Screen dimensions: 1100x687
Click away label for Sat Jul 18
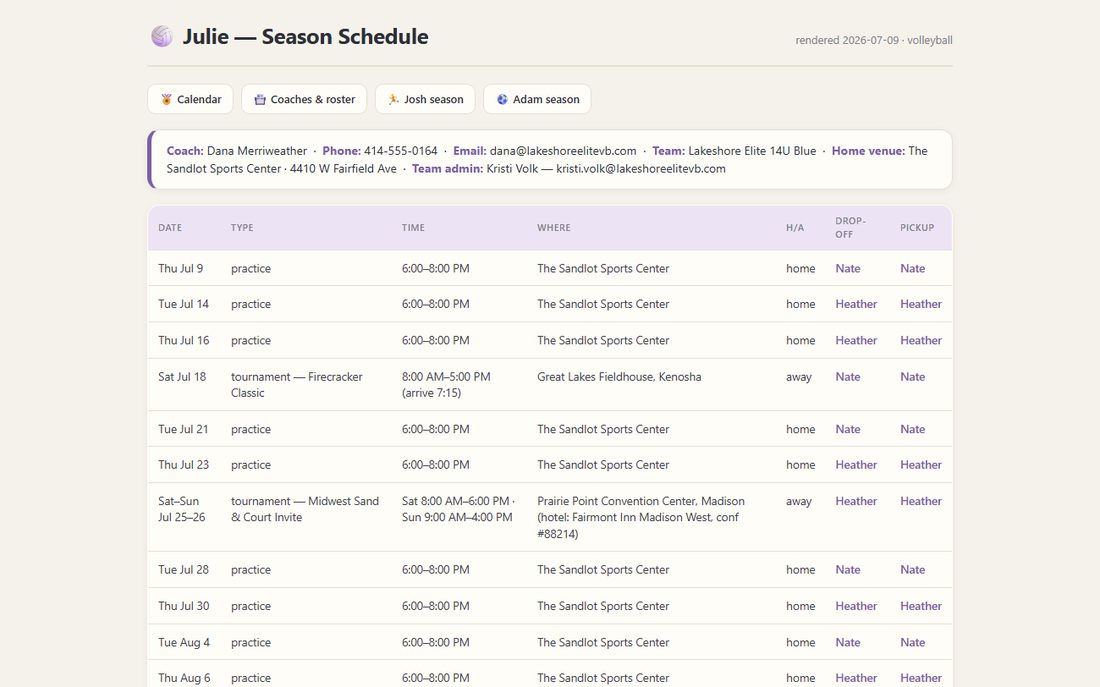coord(798,377)
